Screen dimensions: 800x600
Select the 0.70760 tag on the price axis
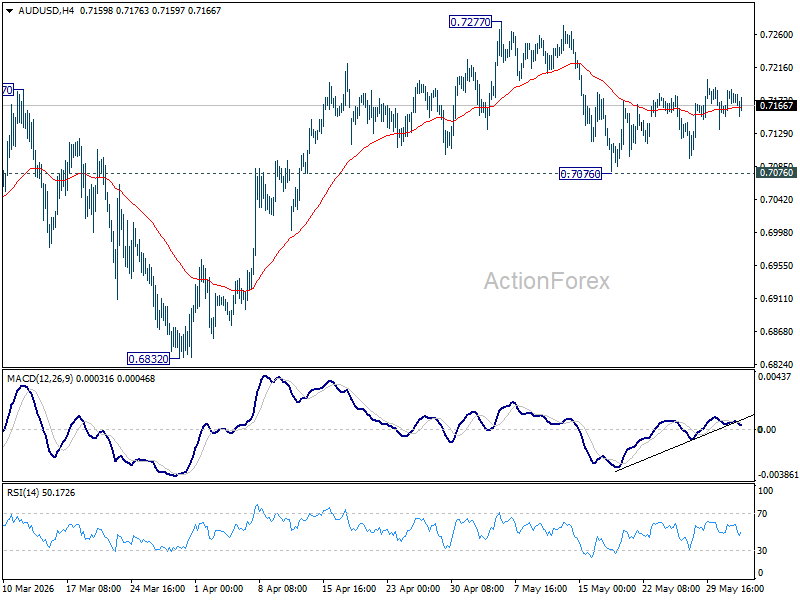[x=777, y=173]
